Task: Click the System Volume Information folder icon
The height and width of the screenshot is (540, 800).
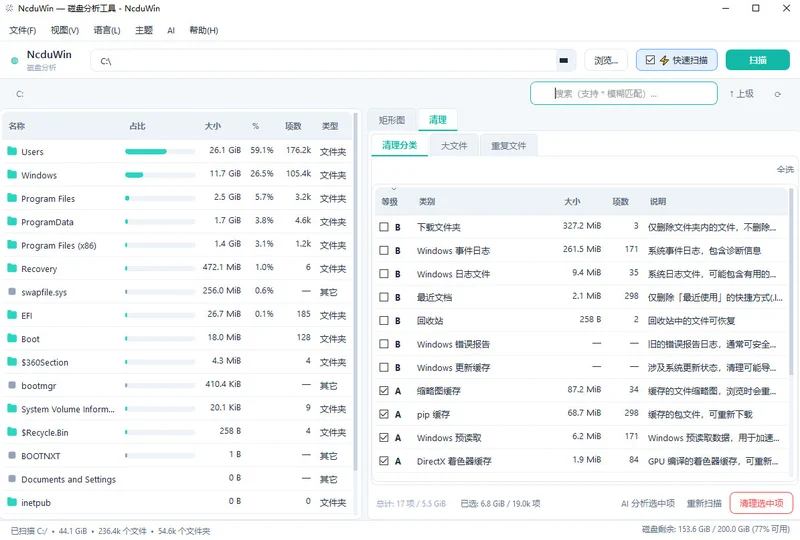Action: (12, 409)
